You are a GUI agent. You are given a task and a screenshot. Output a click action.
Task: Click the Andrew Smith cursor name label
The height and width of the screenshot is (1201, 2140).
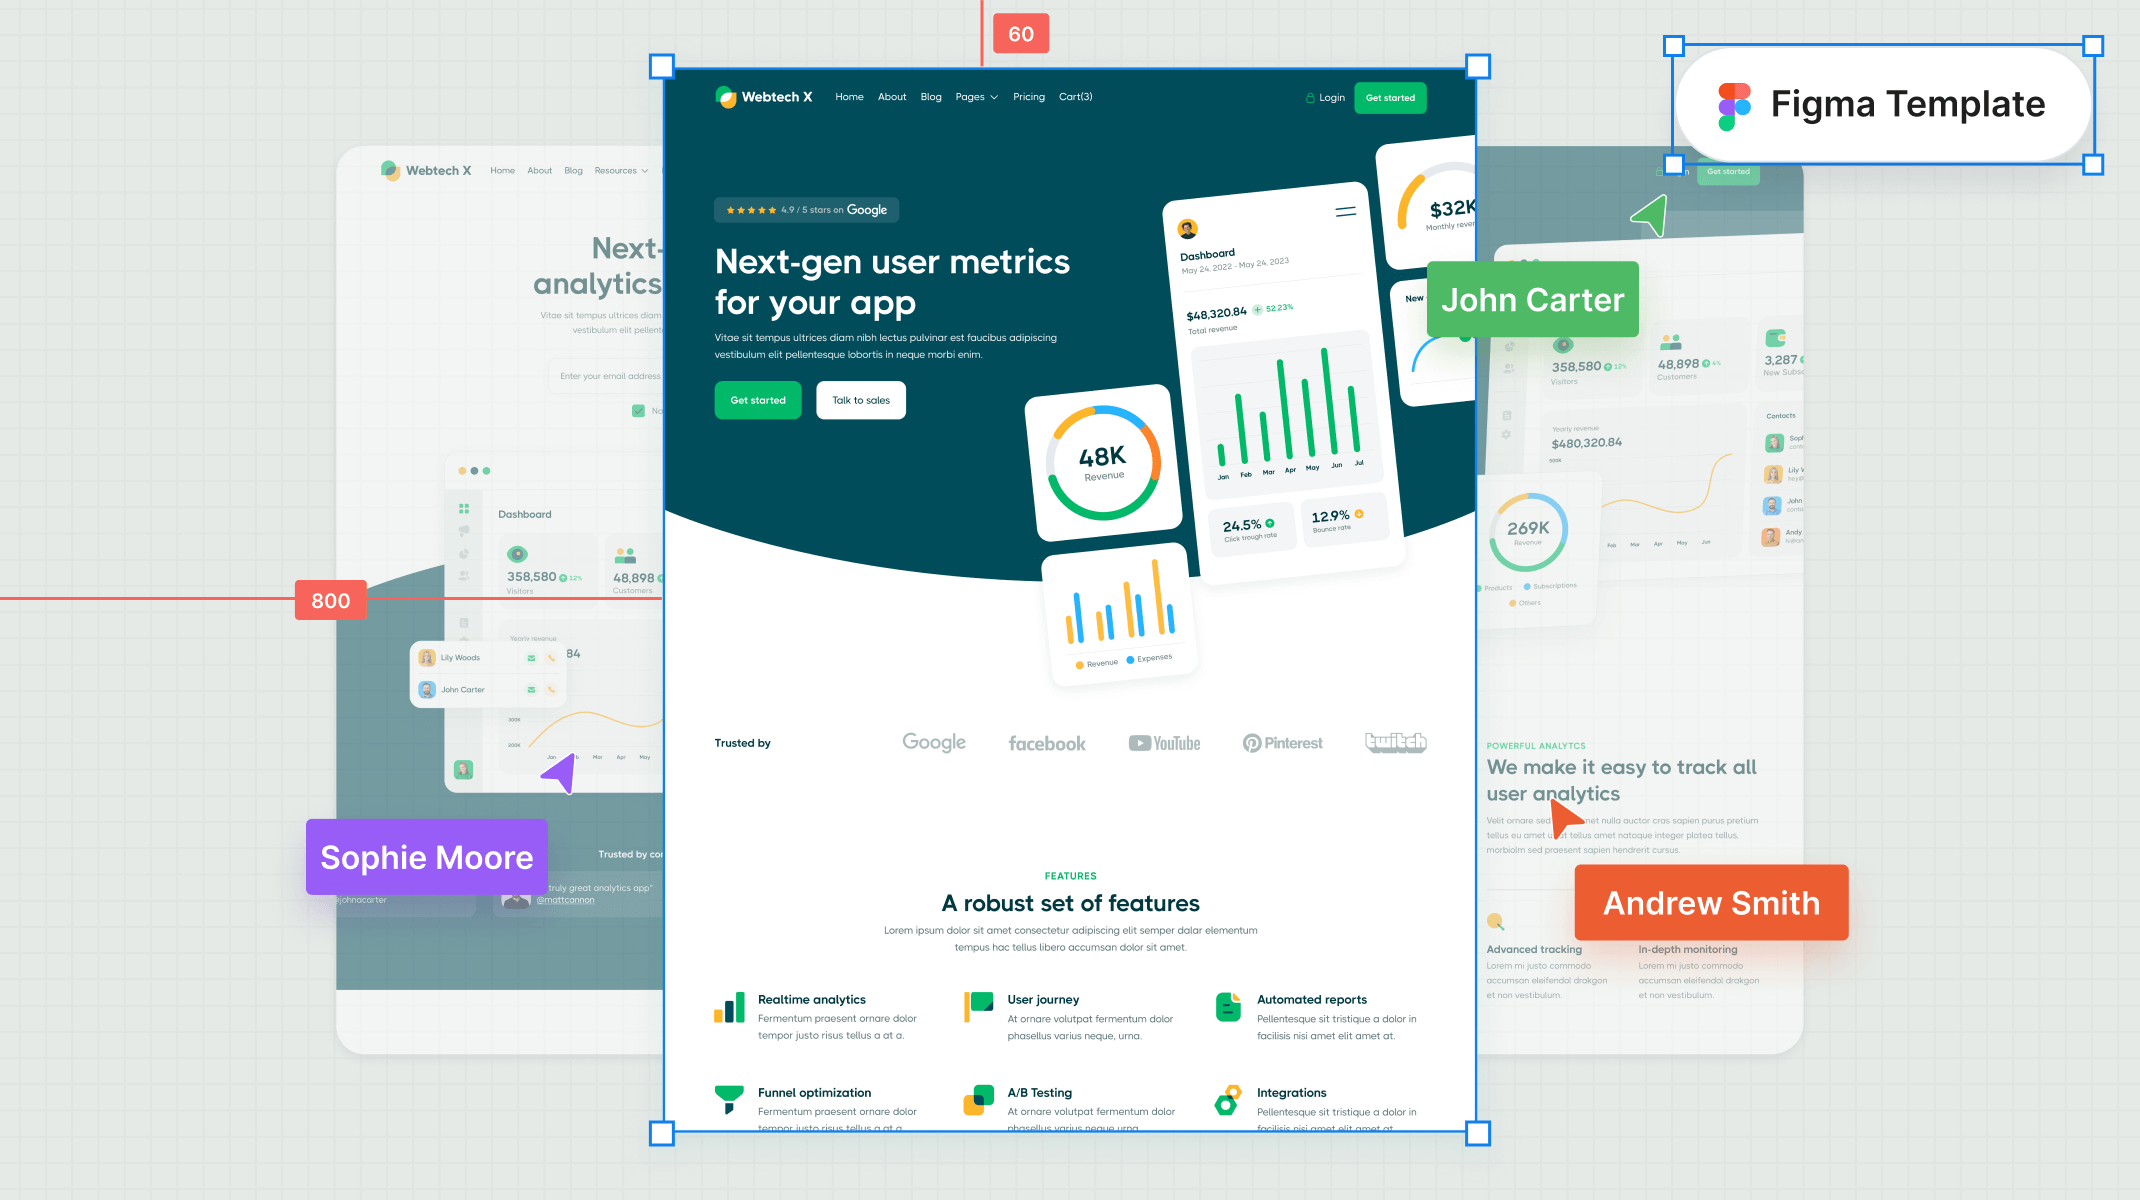(x=1712, y=903)
